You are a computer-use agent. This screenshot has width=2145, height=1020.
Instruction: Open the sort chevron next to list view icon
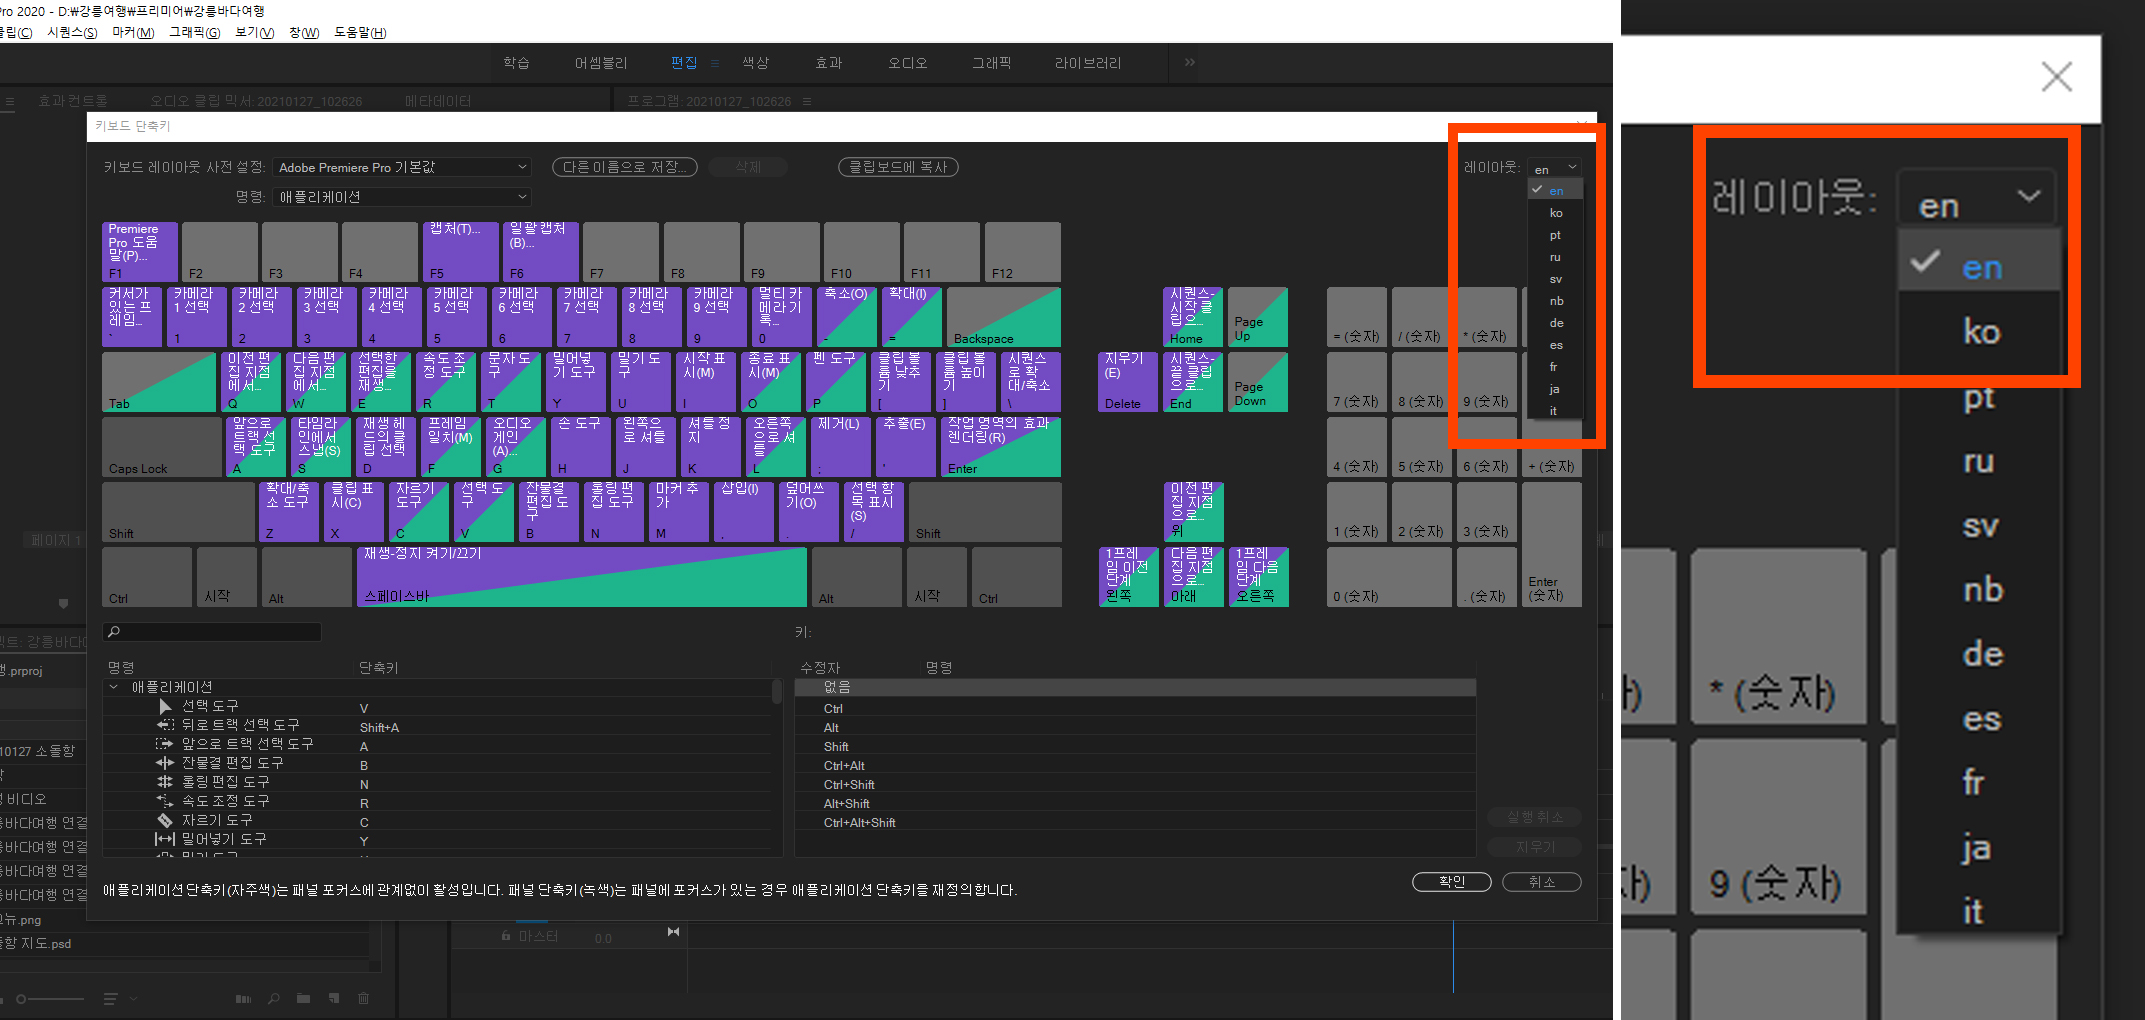point(133,998)
